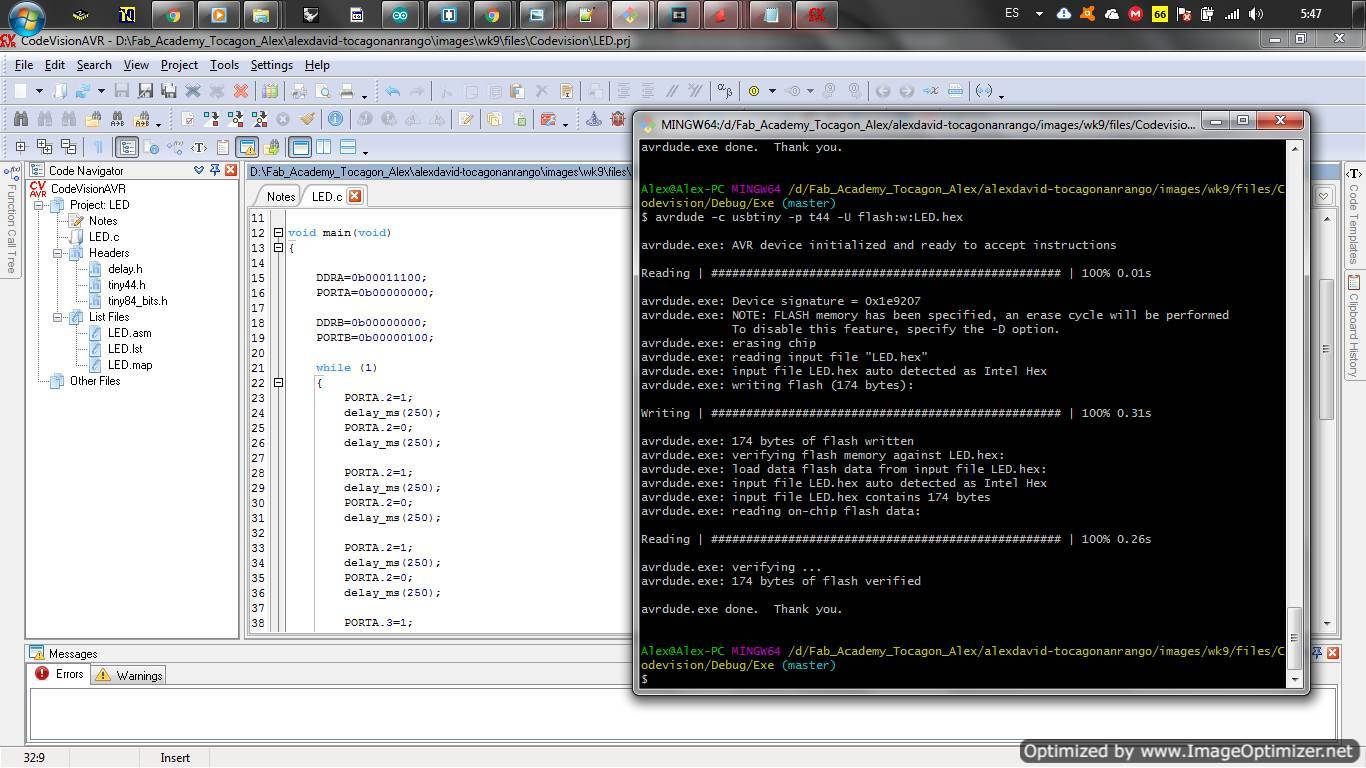Screen dimensions: 1366x768
Task: Click the red Debugger bug icon
Action: click(x=618, y=118)
